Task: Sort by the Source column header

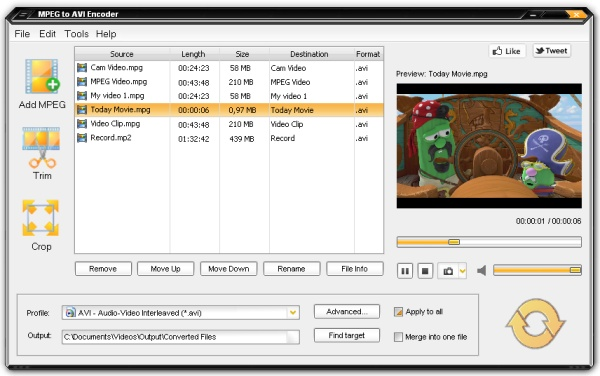Action: (122, 54)
